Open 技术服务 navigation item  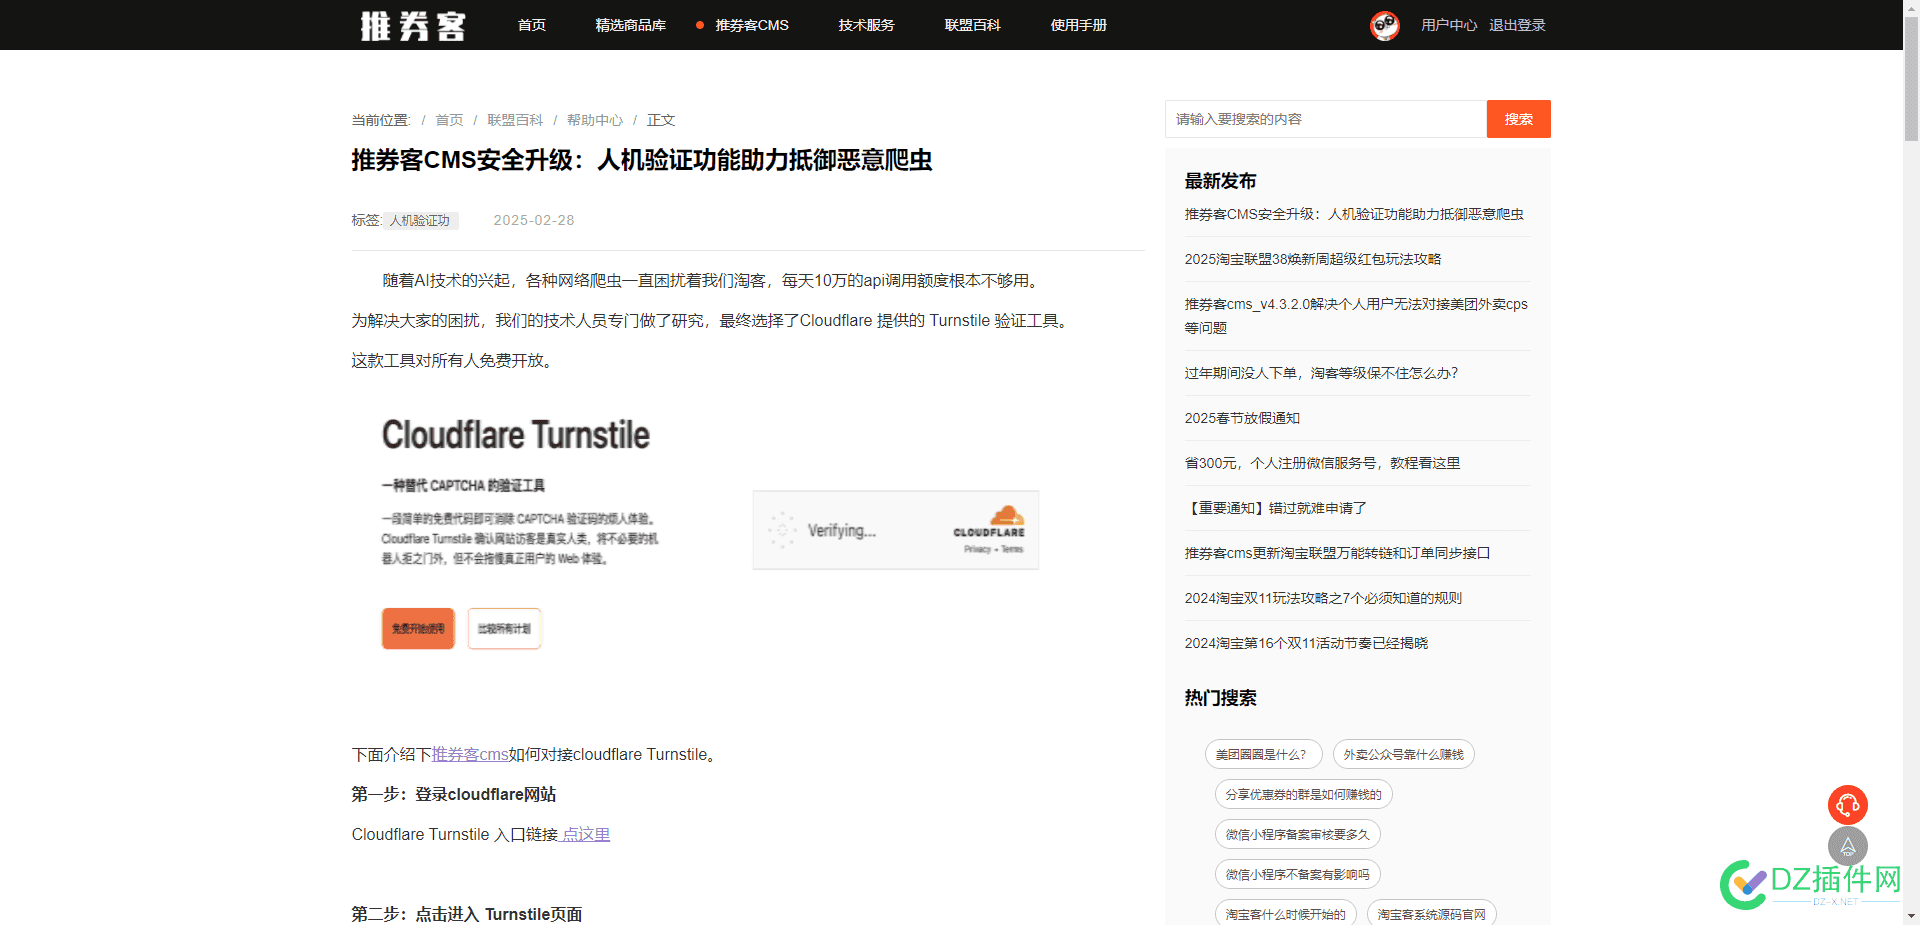point(866,25)
